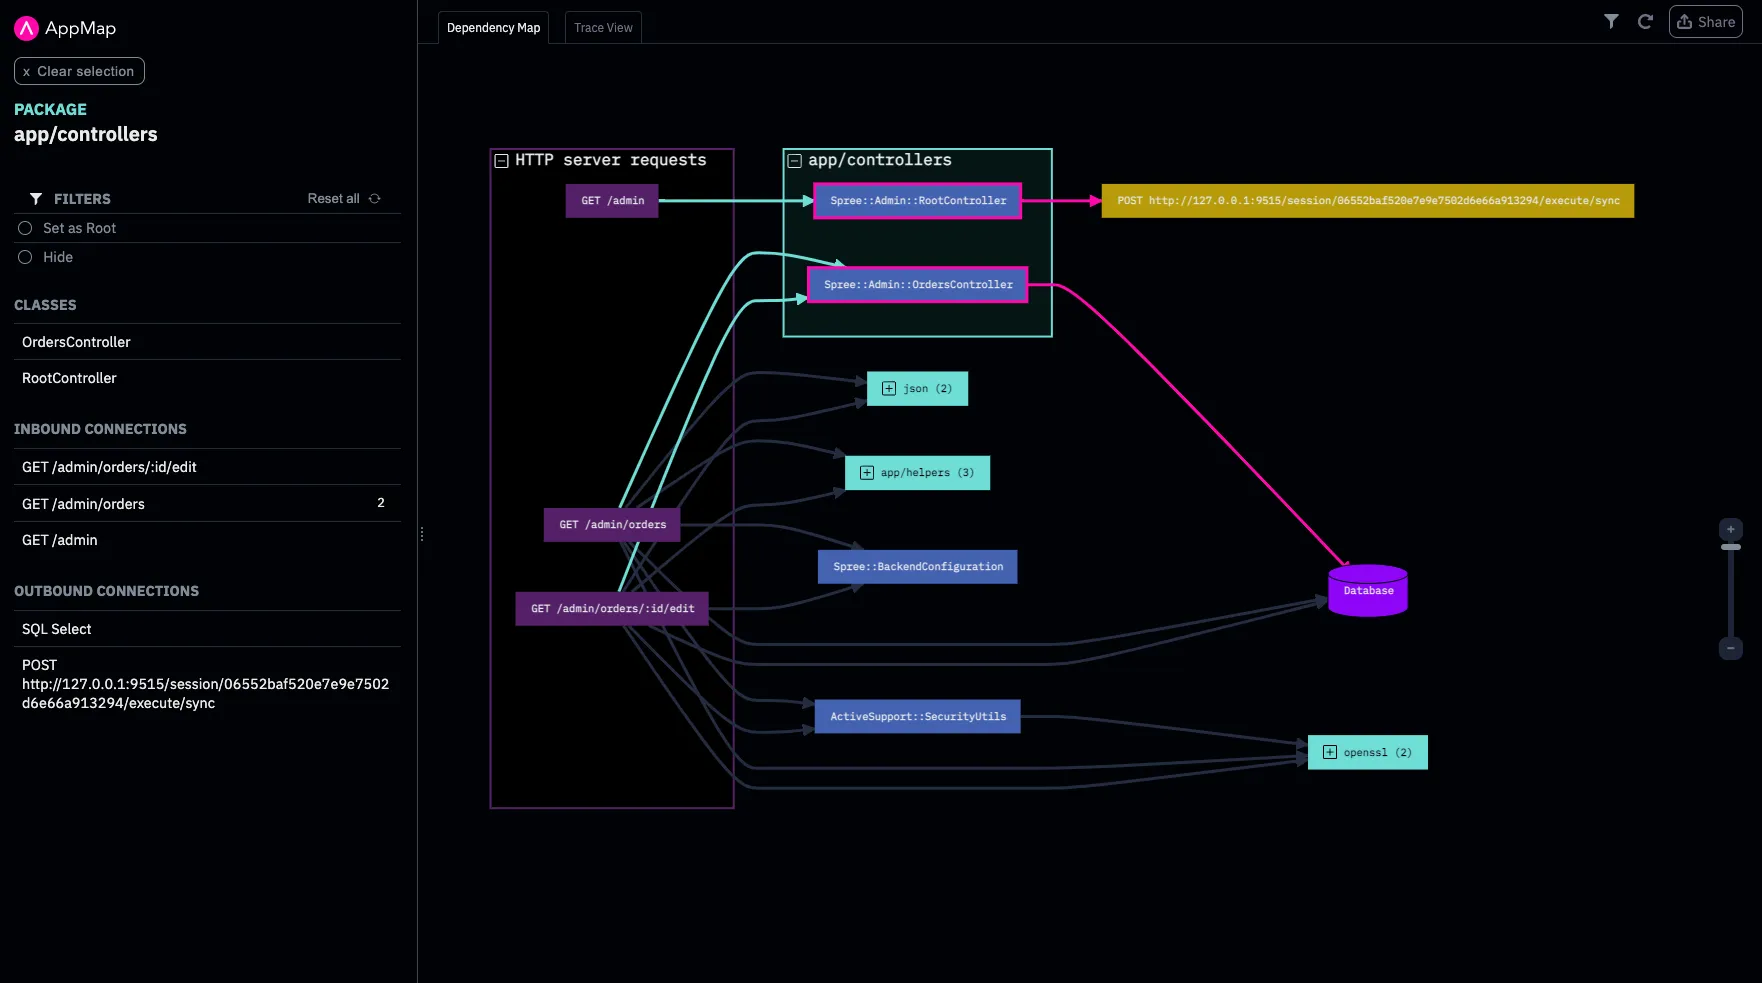Click the zoom out minus button

(x=1730, y=648)
